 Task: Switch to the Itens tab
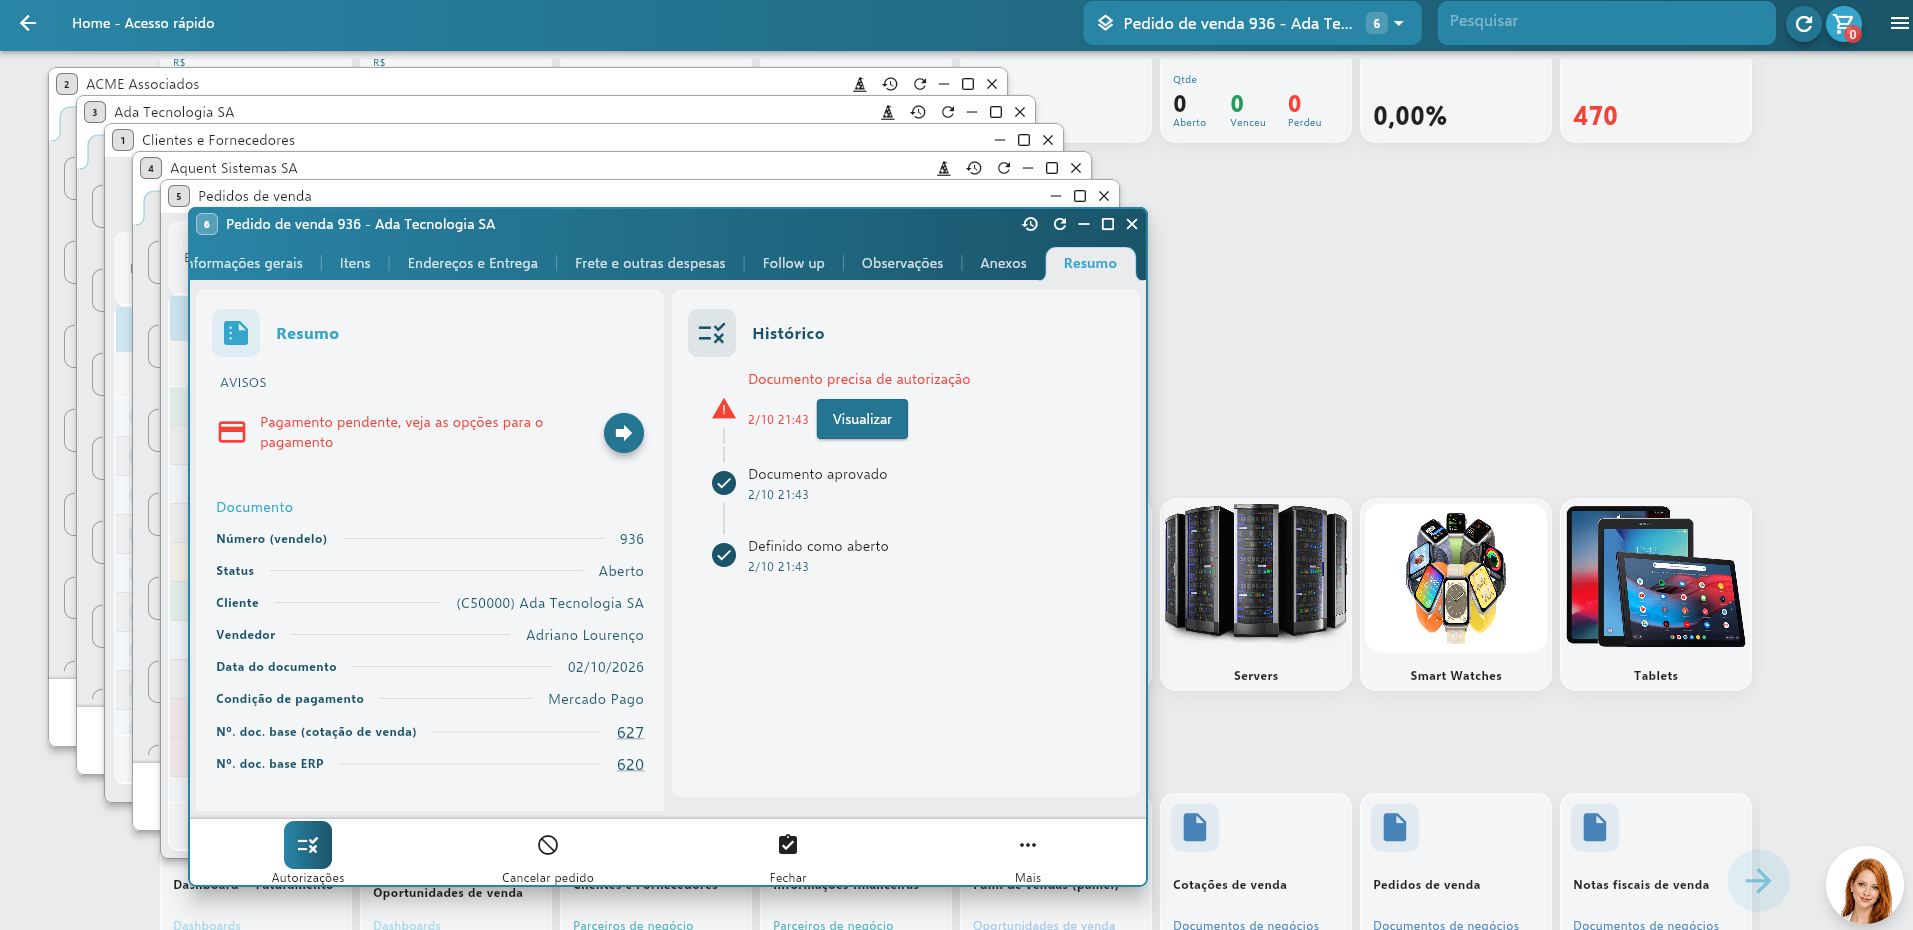point(355,264)
